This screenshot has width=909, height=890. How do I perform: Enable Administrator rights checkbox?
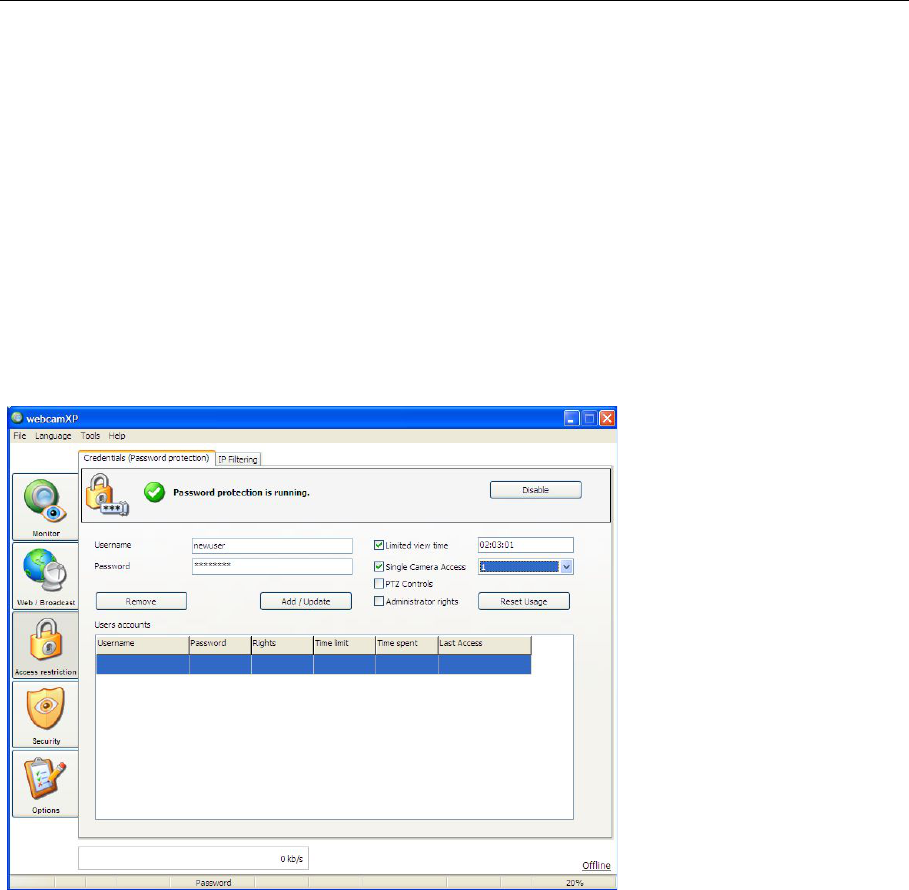pos(379,601)
